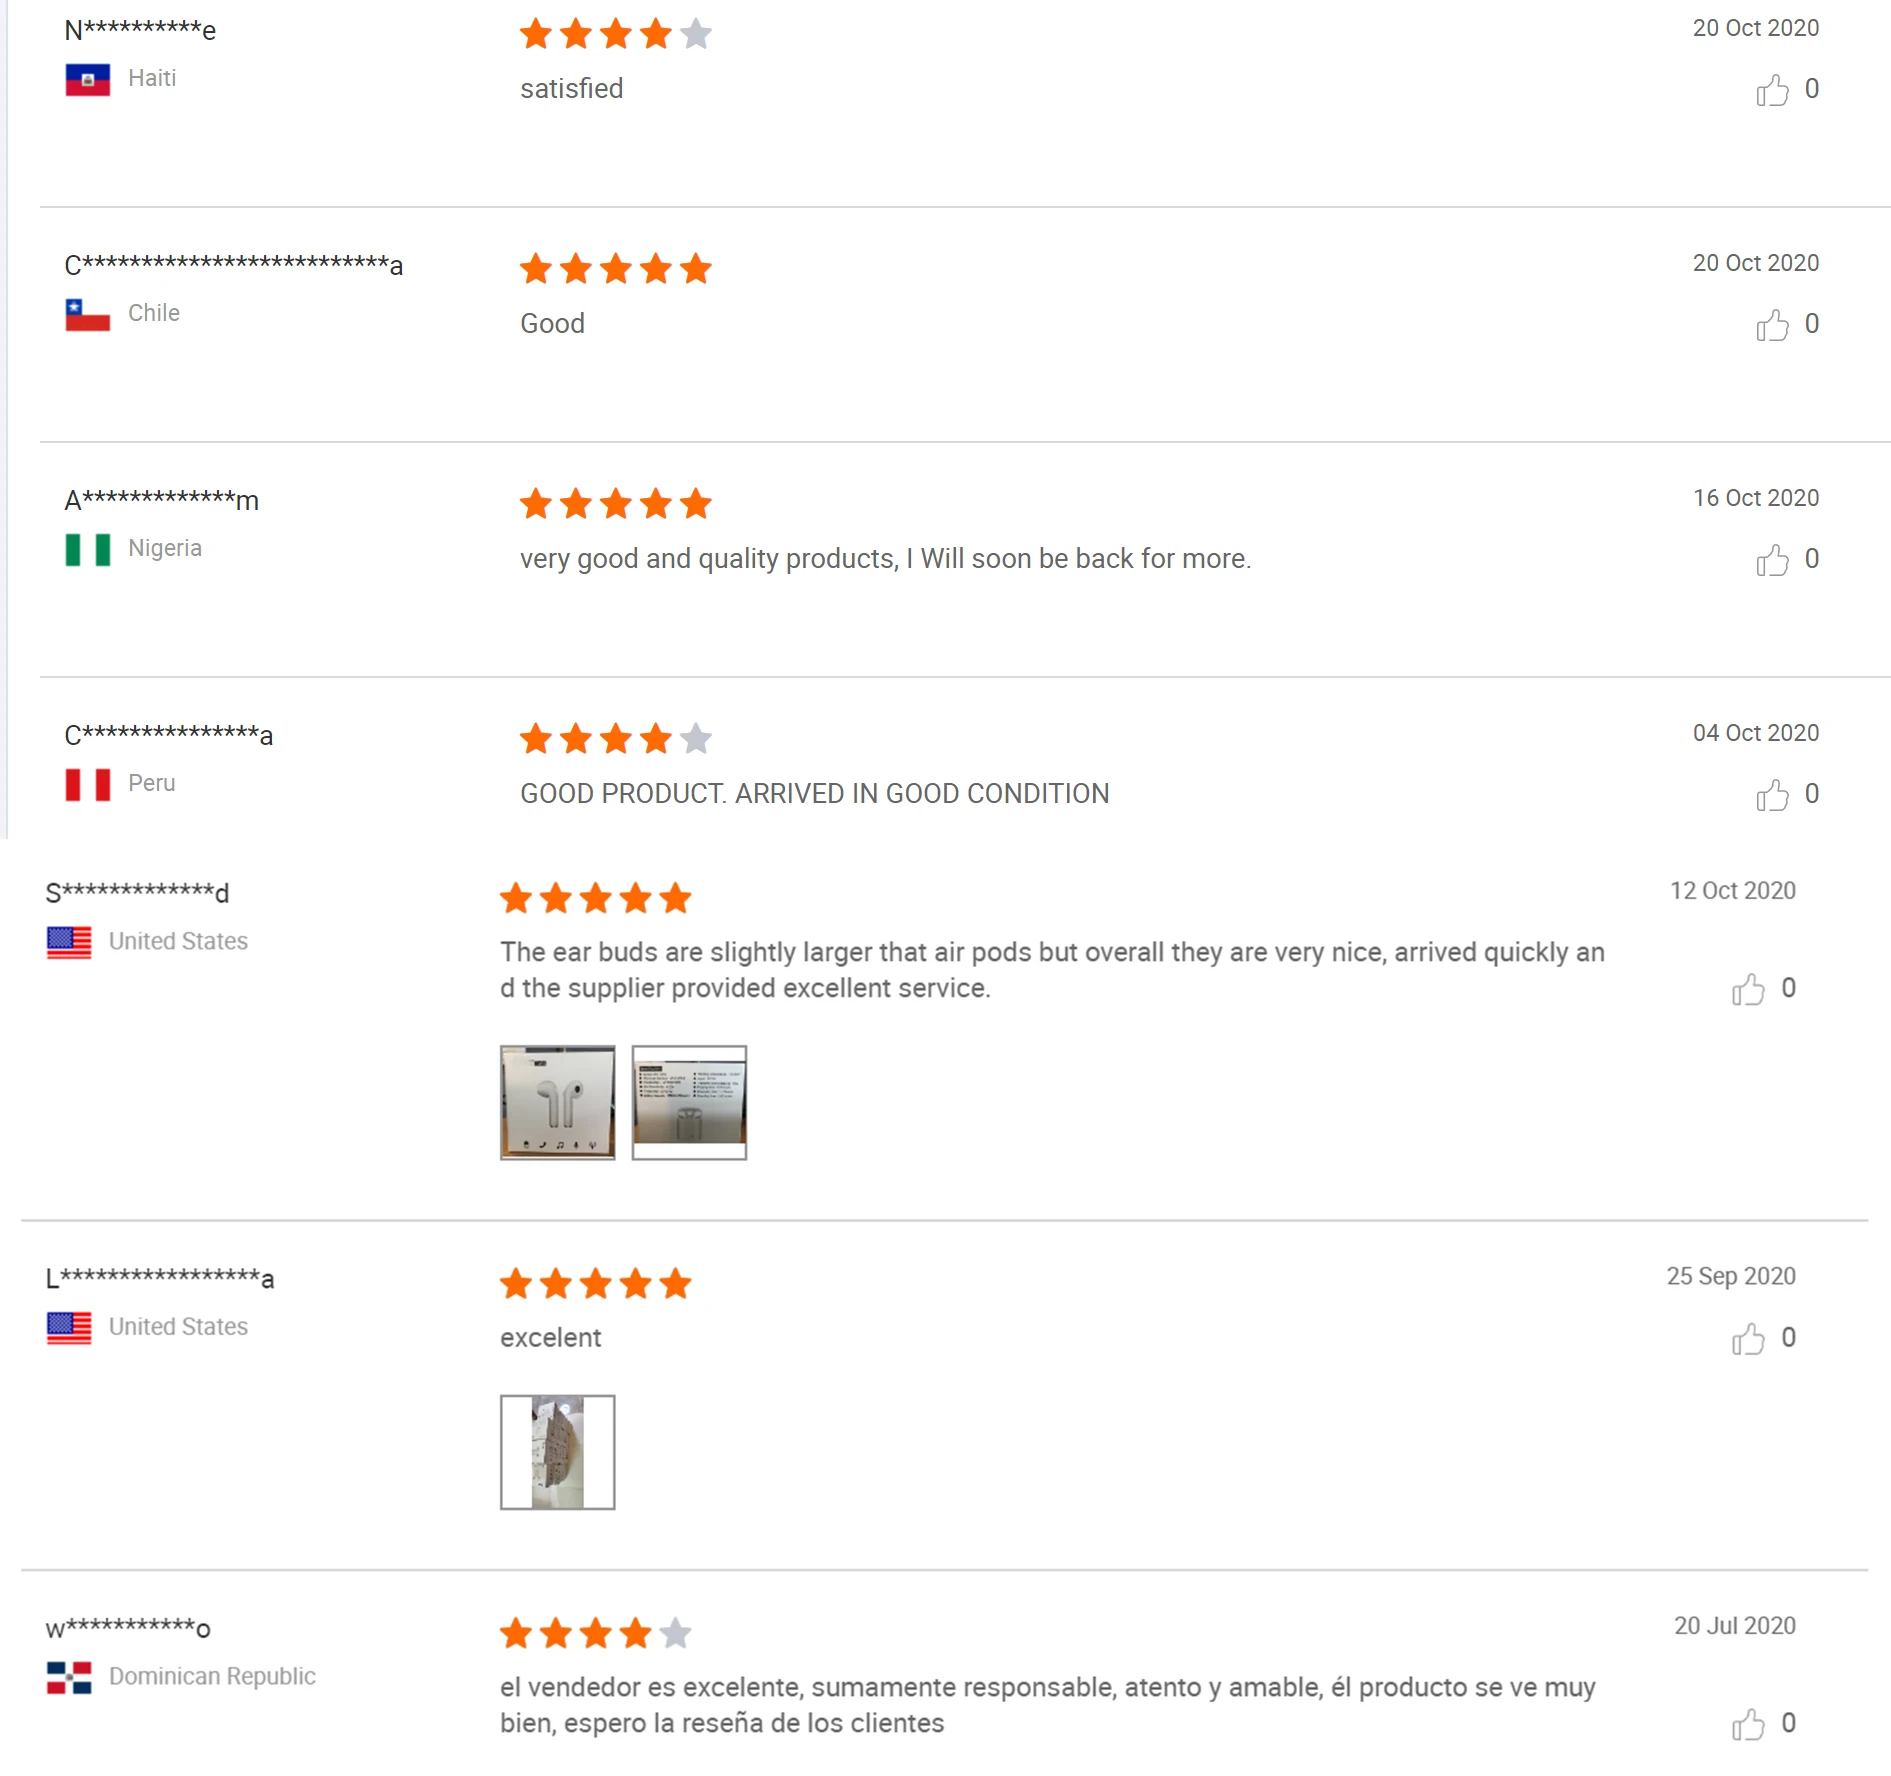Click the Chile country label
The image size is (1891, 1776).
[154, 313]
